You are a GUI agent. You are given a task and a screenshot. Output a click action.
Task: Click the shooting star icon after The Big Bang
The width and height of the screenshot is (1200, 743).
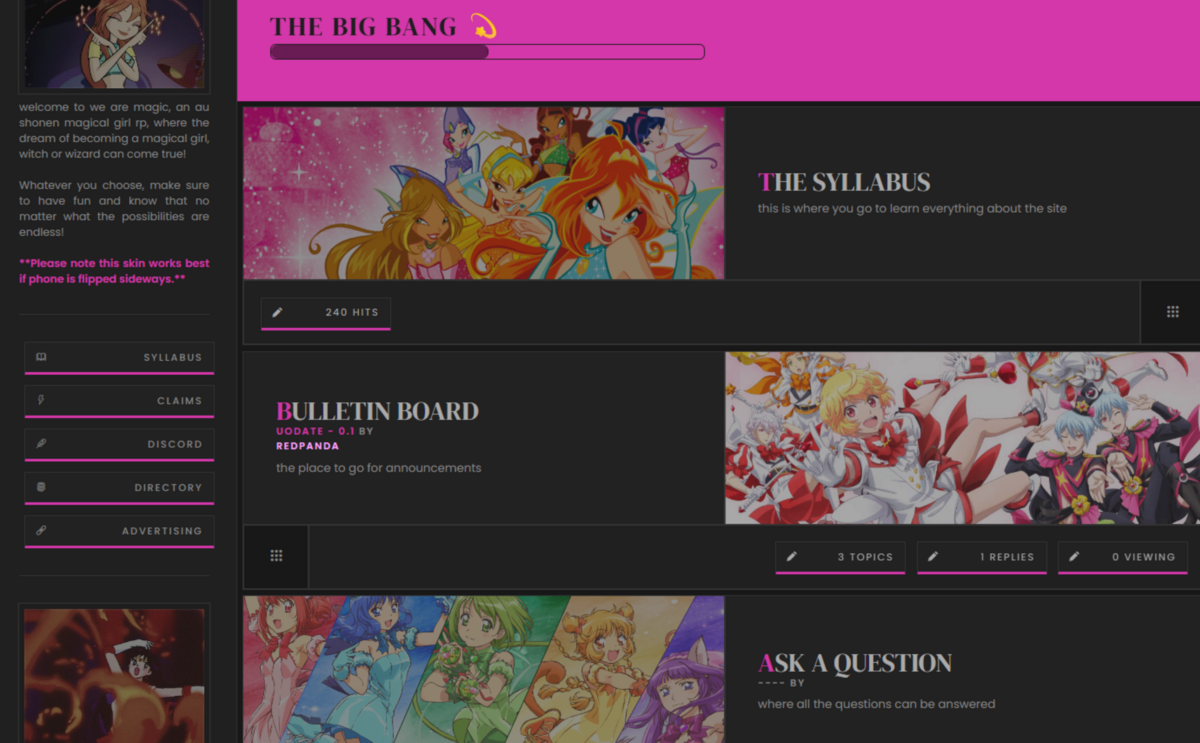(483, 26)
